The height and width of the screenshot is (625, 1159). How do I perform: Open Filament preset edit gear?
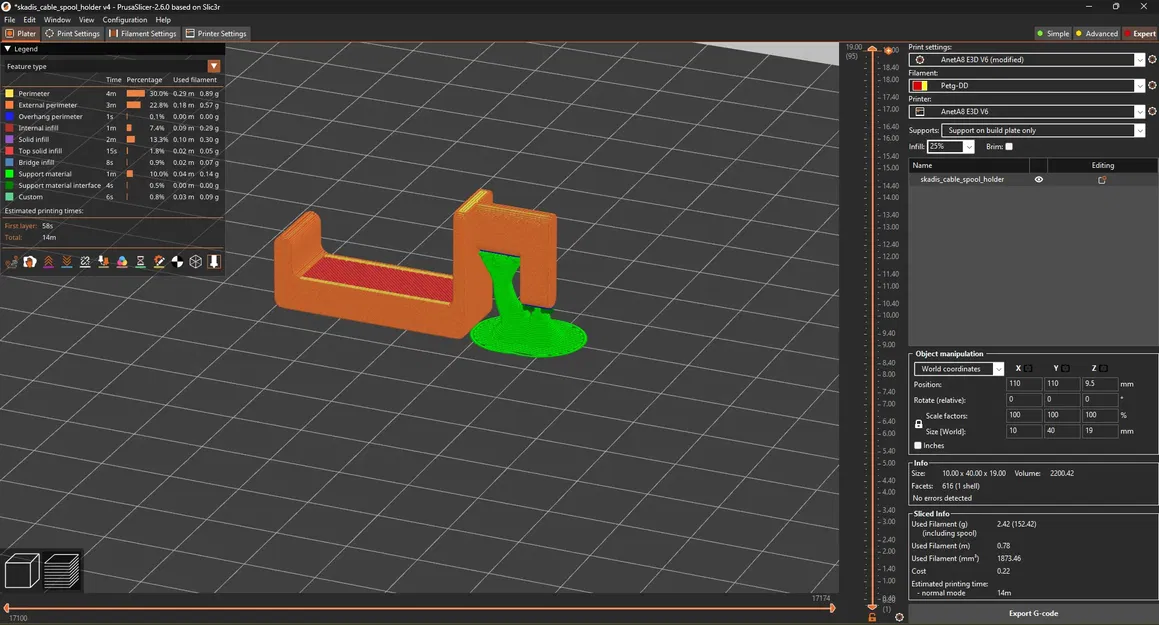[x=1152, y=85]
